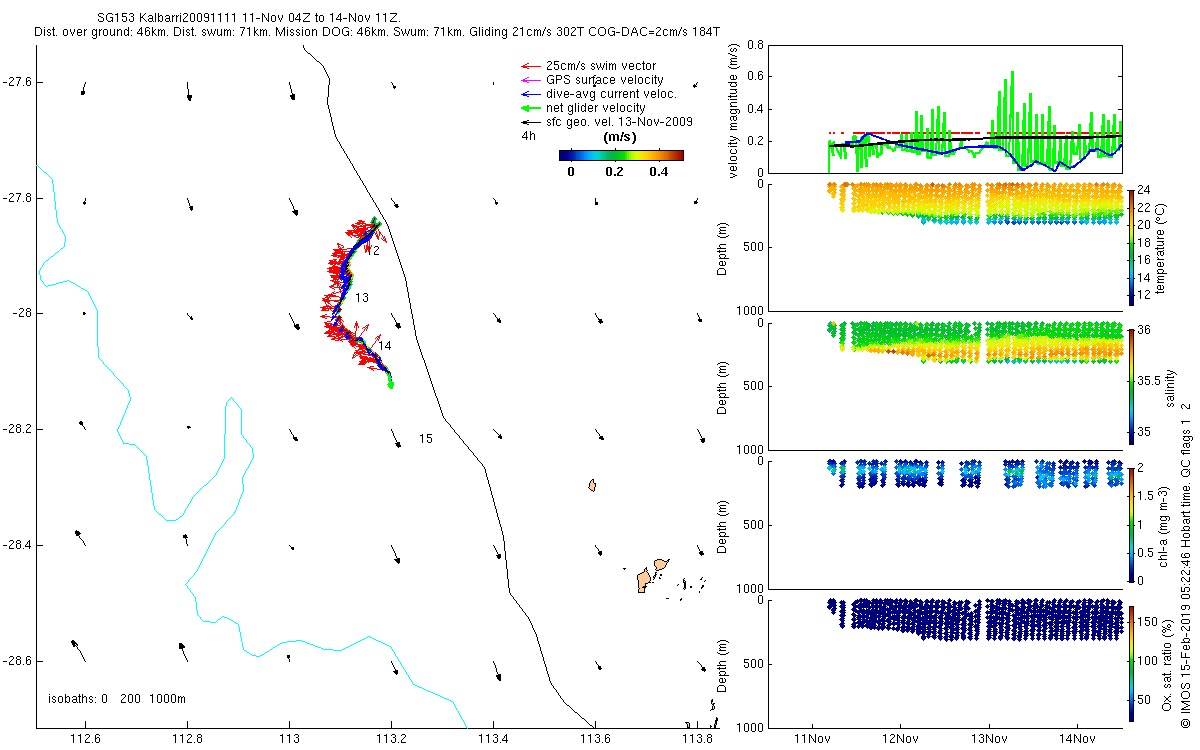Image resolution: width=1200 pixels, height=750 pixels.
Task: Select the '25cm/s swim vector' legend label
Action: click(x=601, y=66)
